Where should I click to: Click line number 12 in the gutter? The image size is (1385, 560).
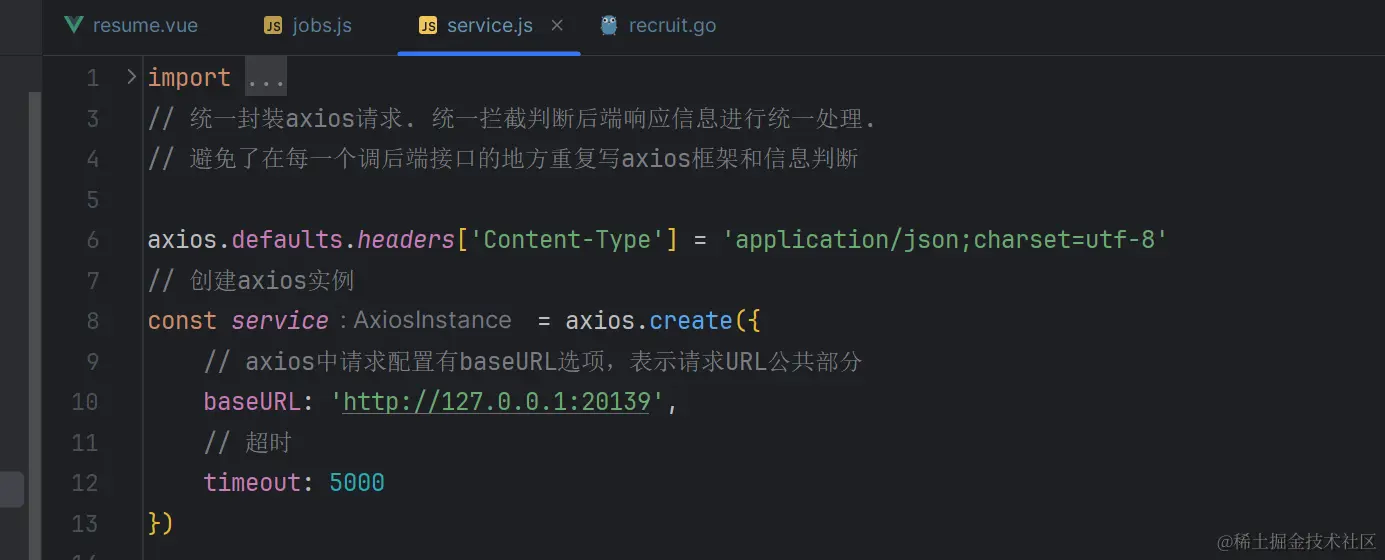coord(85,483)
